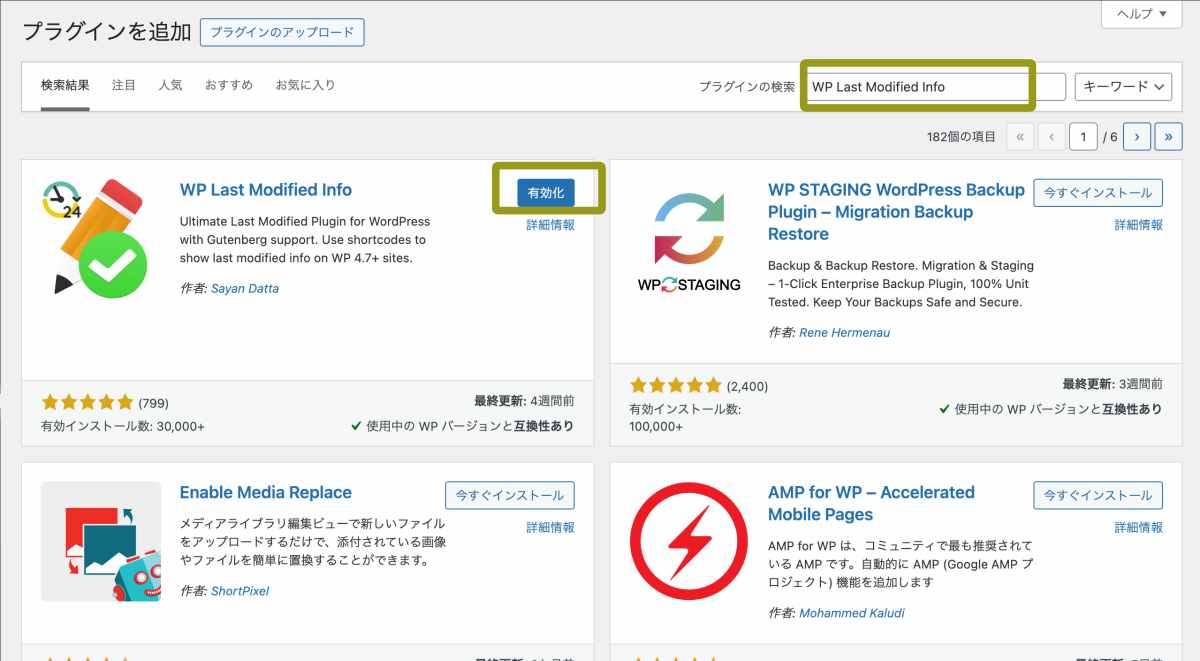Click the WP Last Modified Info plugin logo
This screenshot has height=661, width=1200.
(x=95, y=235)
